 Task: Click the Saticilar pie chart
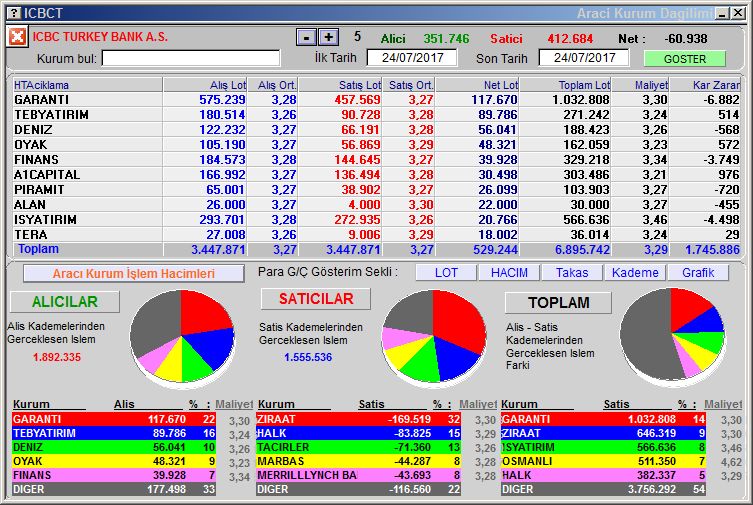click(x=434, y=337)
